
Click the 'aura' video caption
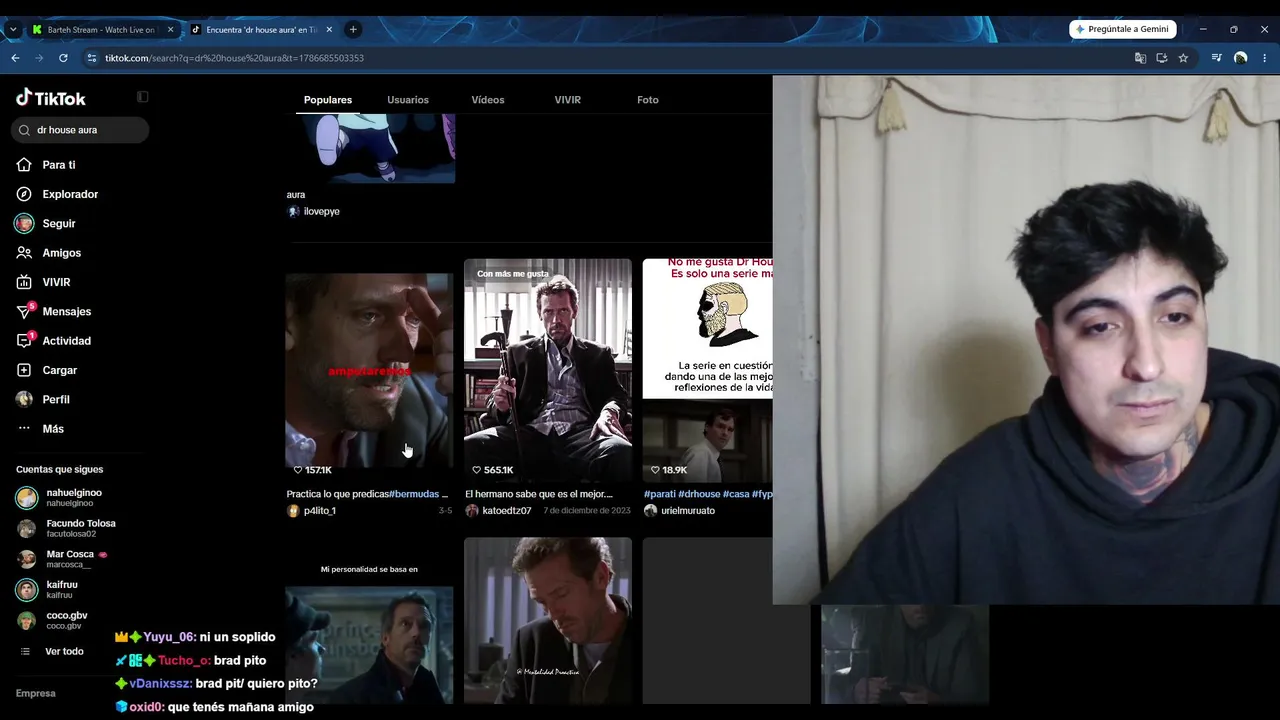coord(296,195)
